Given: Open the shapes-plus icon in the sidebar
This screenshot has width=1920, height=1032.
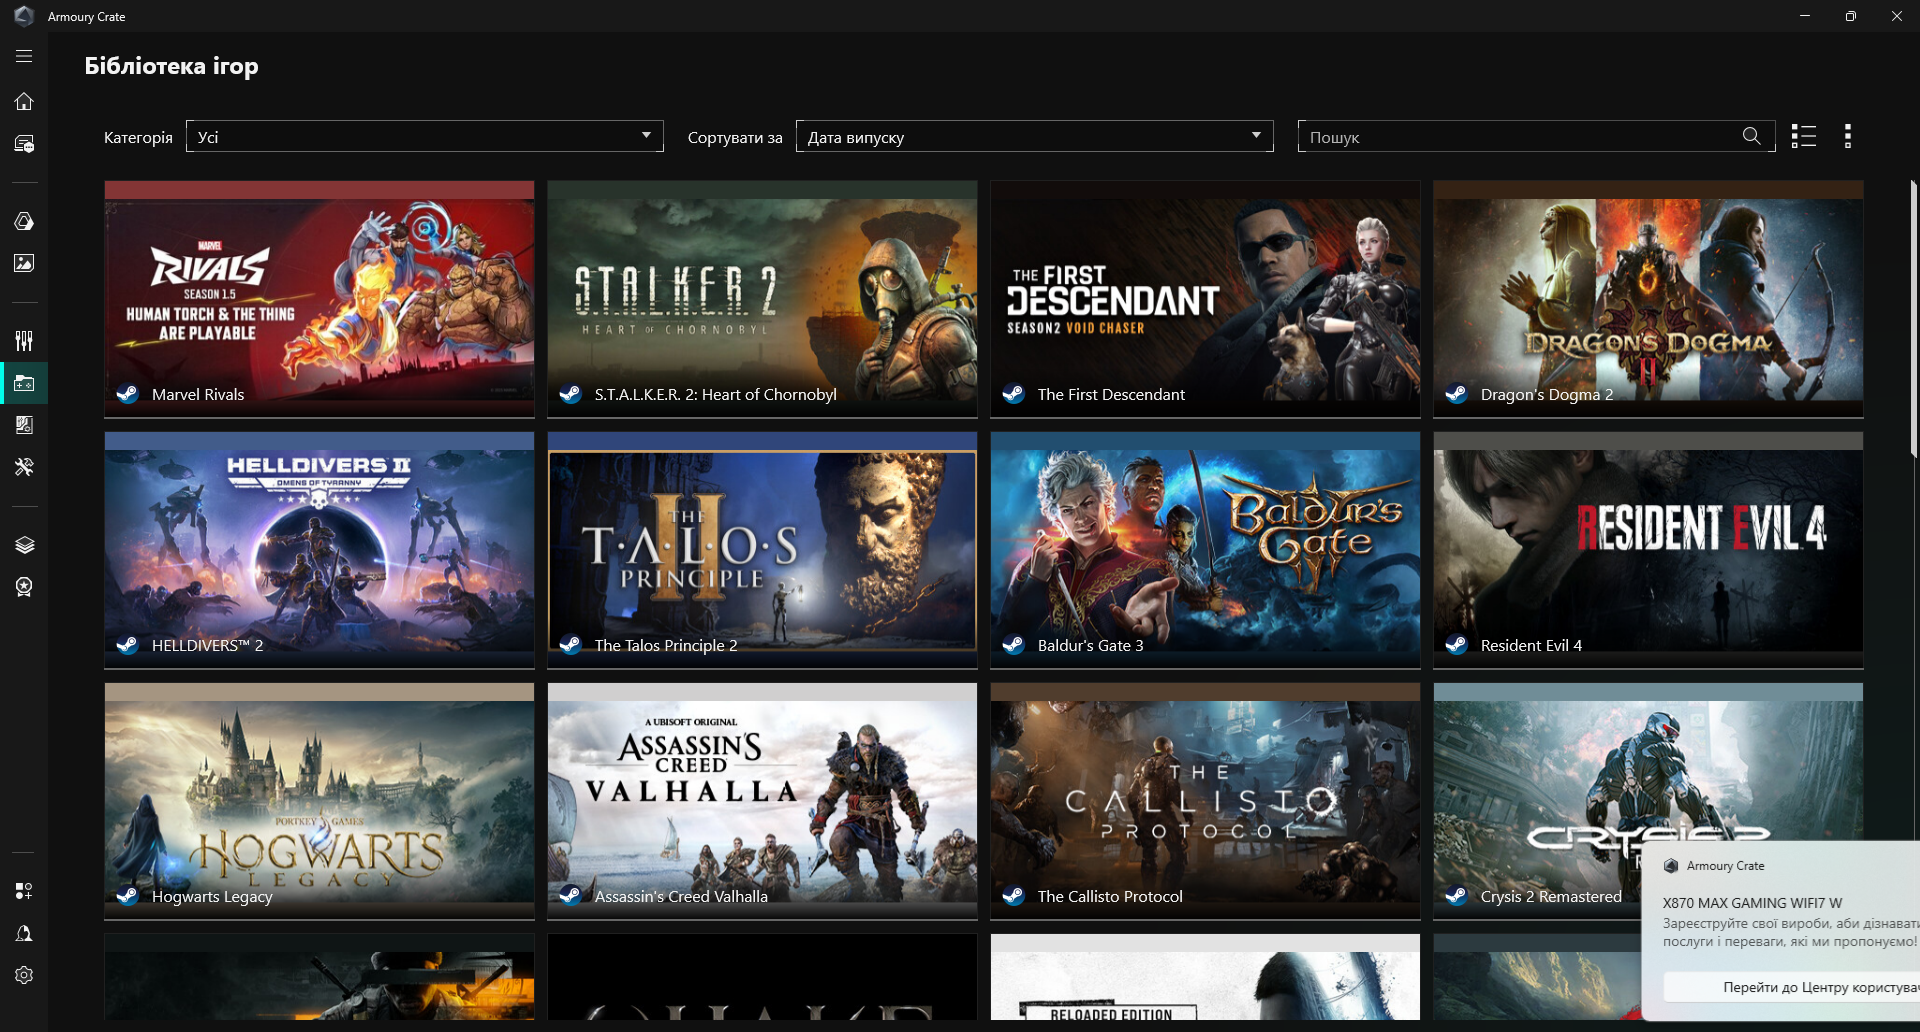Looking at the screenshot, I should pos(24,891).
